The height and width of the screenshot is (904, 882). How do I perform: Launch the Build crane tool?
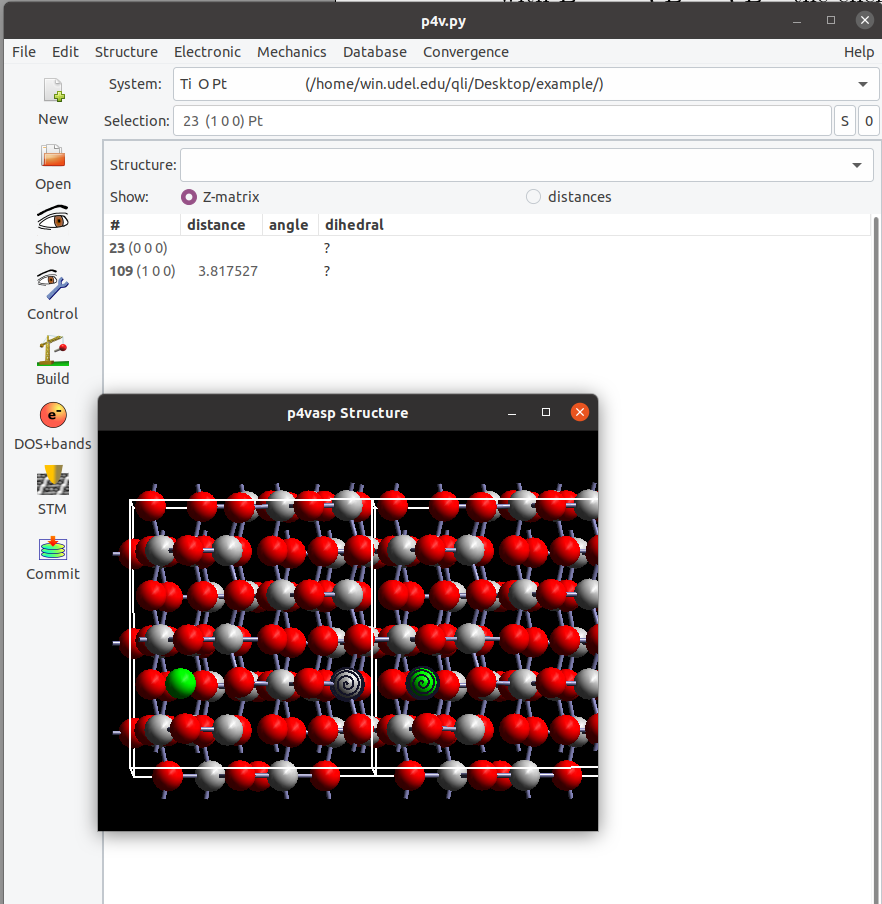(53, 351)
